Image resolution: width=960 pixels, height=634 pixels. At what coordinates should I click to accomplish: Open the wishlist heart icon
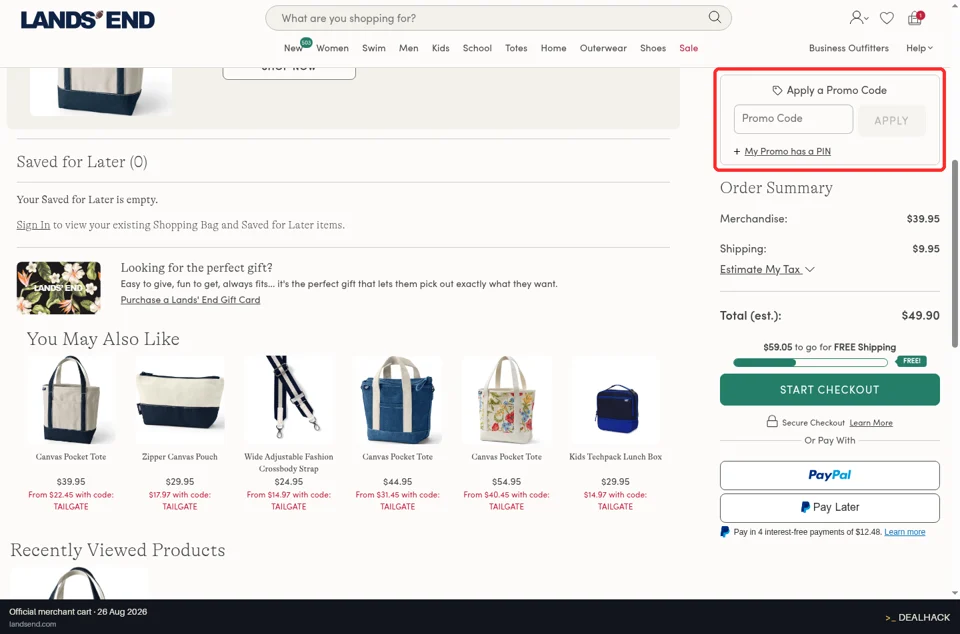[887, 18]
